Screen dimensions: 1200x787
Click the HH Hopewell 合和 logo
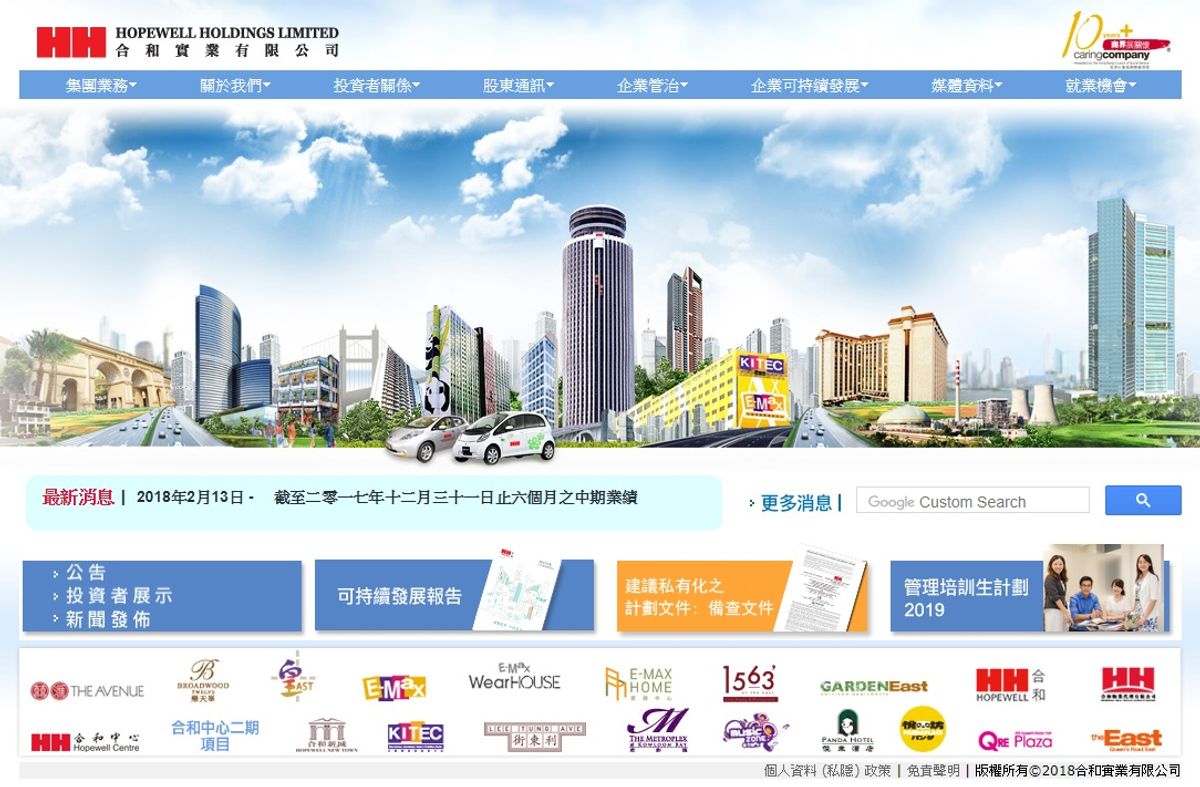(x=1011, y=685)
